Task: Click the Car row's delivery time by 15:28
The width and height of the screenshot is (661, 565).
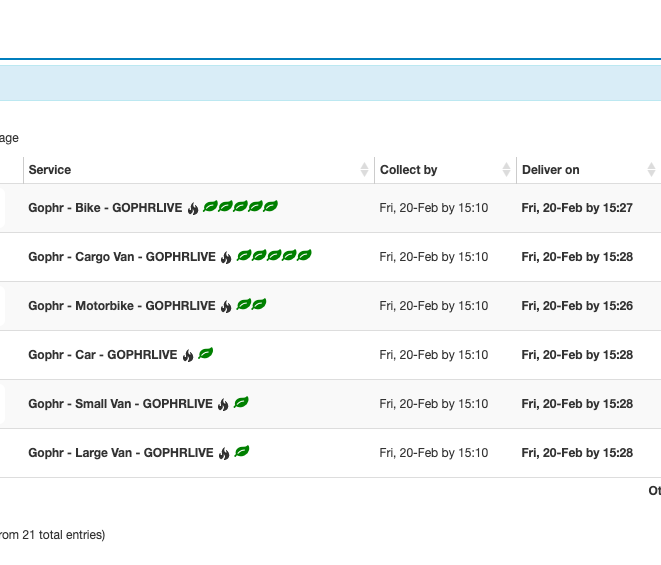Action: tap(577, 355)
